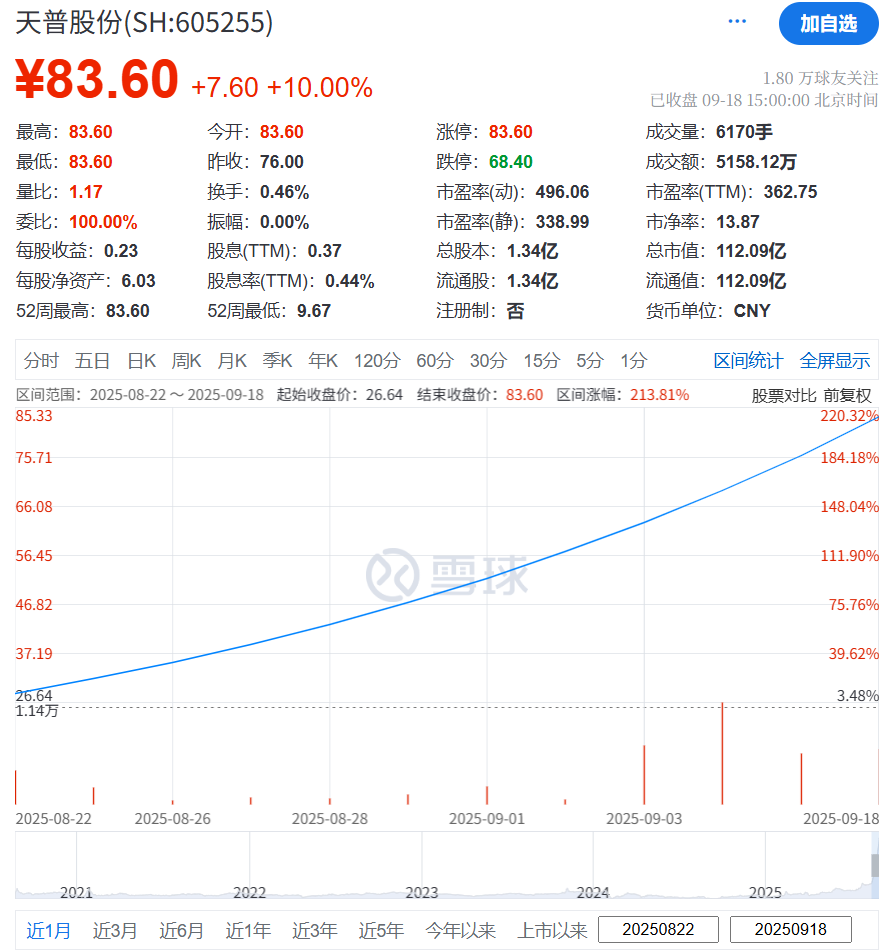Show the 月K monthly chart
The height and width of the screenshot is (951, 879).
[x=232, y=361]
